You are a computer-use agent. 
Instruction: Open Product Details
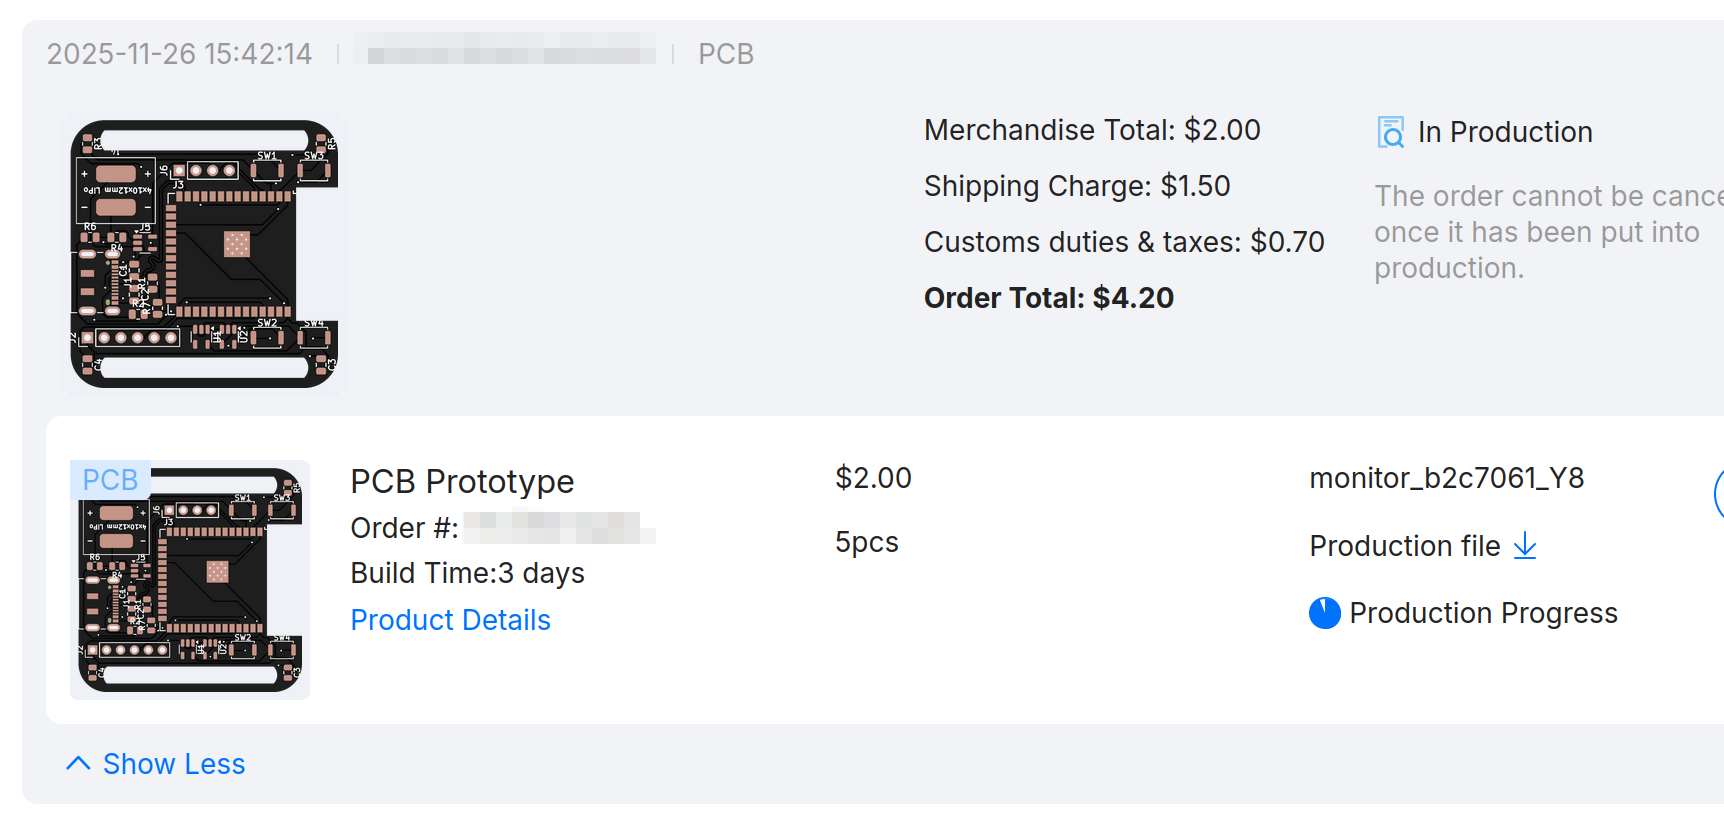(x=450, y=619)
